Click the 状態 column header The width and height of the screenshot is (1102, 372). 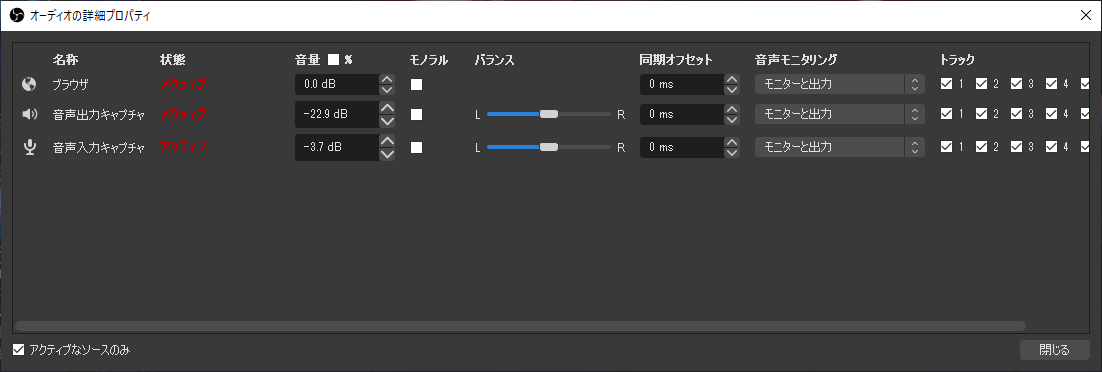coord(173,60)
